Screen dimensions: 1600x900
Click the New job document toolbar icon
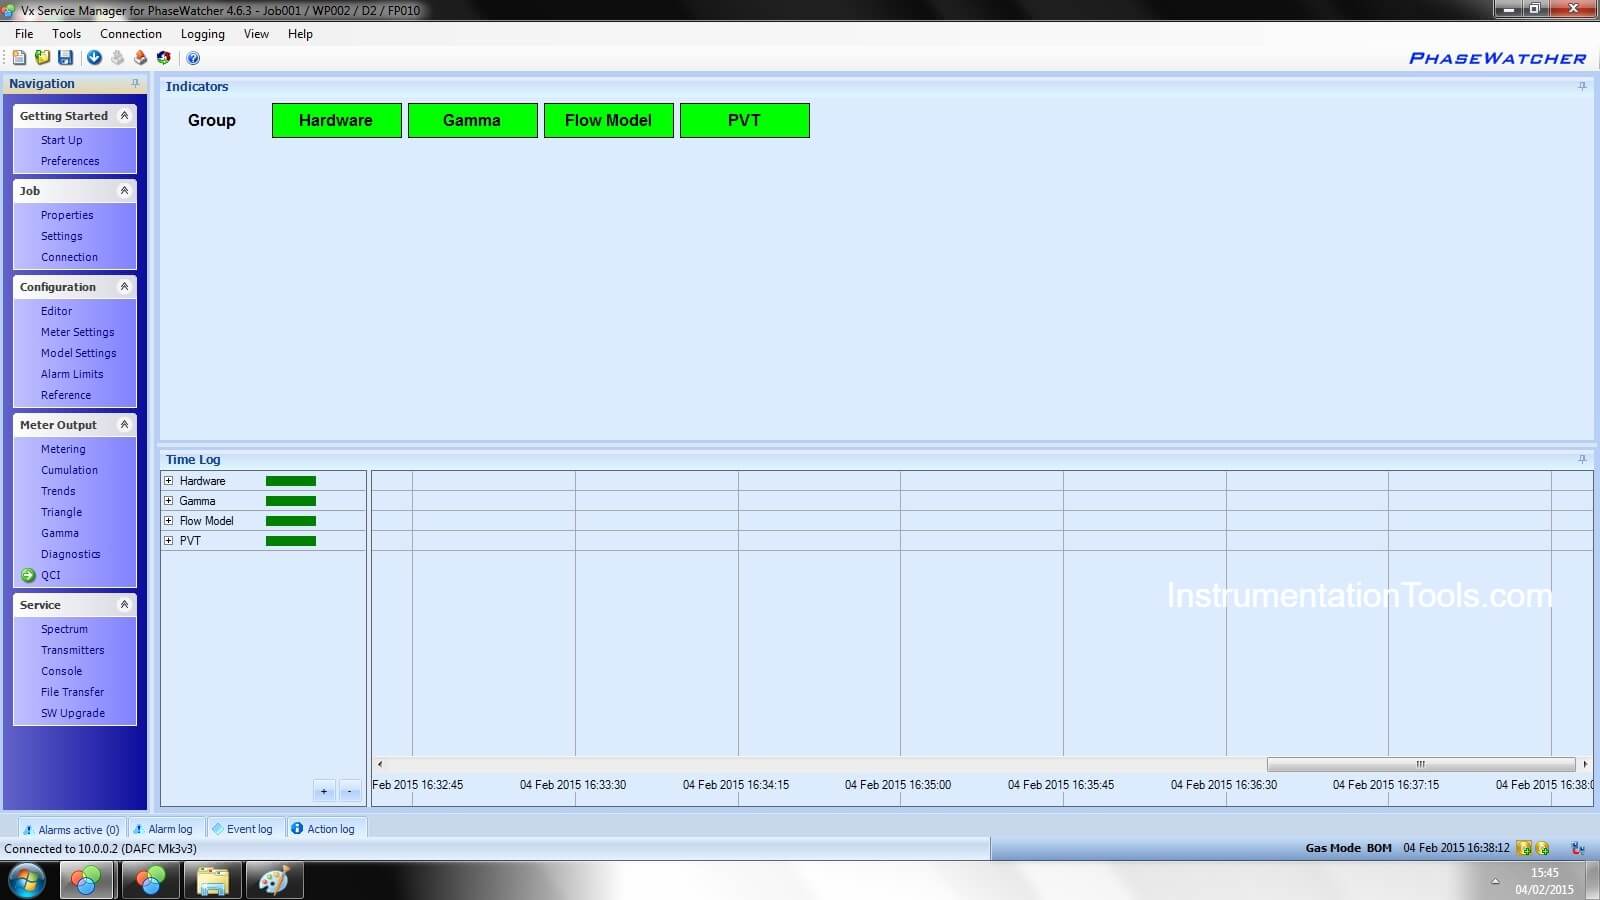pyautogui.click(x=19, y=58)
